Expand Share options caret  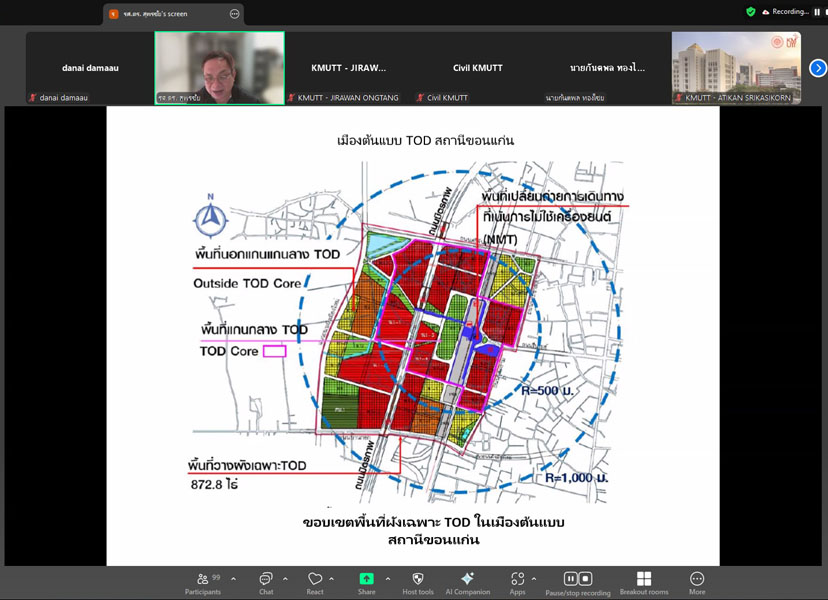click(x=386, y=578)
